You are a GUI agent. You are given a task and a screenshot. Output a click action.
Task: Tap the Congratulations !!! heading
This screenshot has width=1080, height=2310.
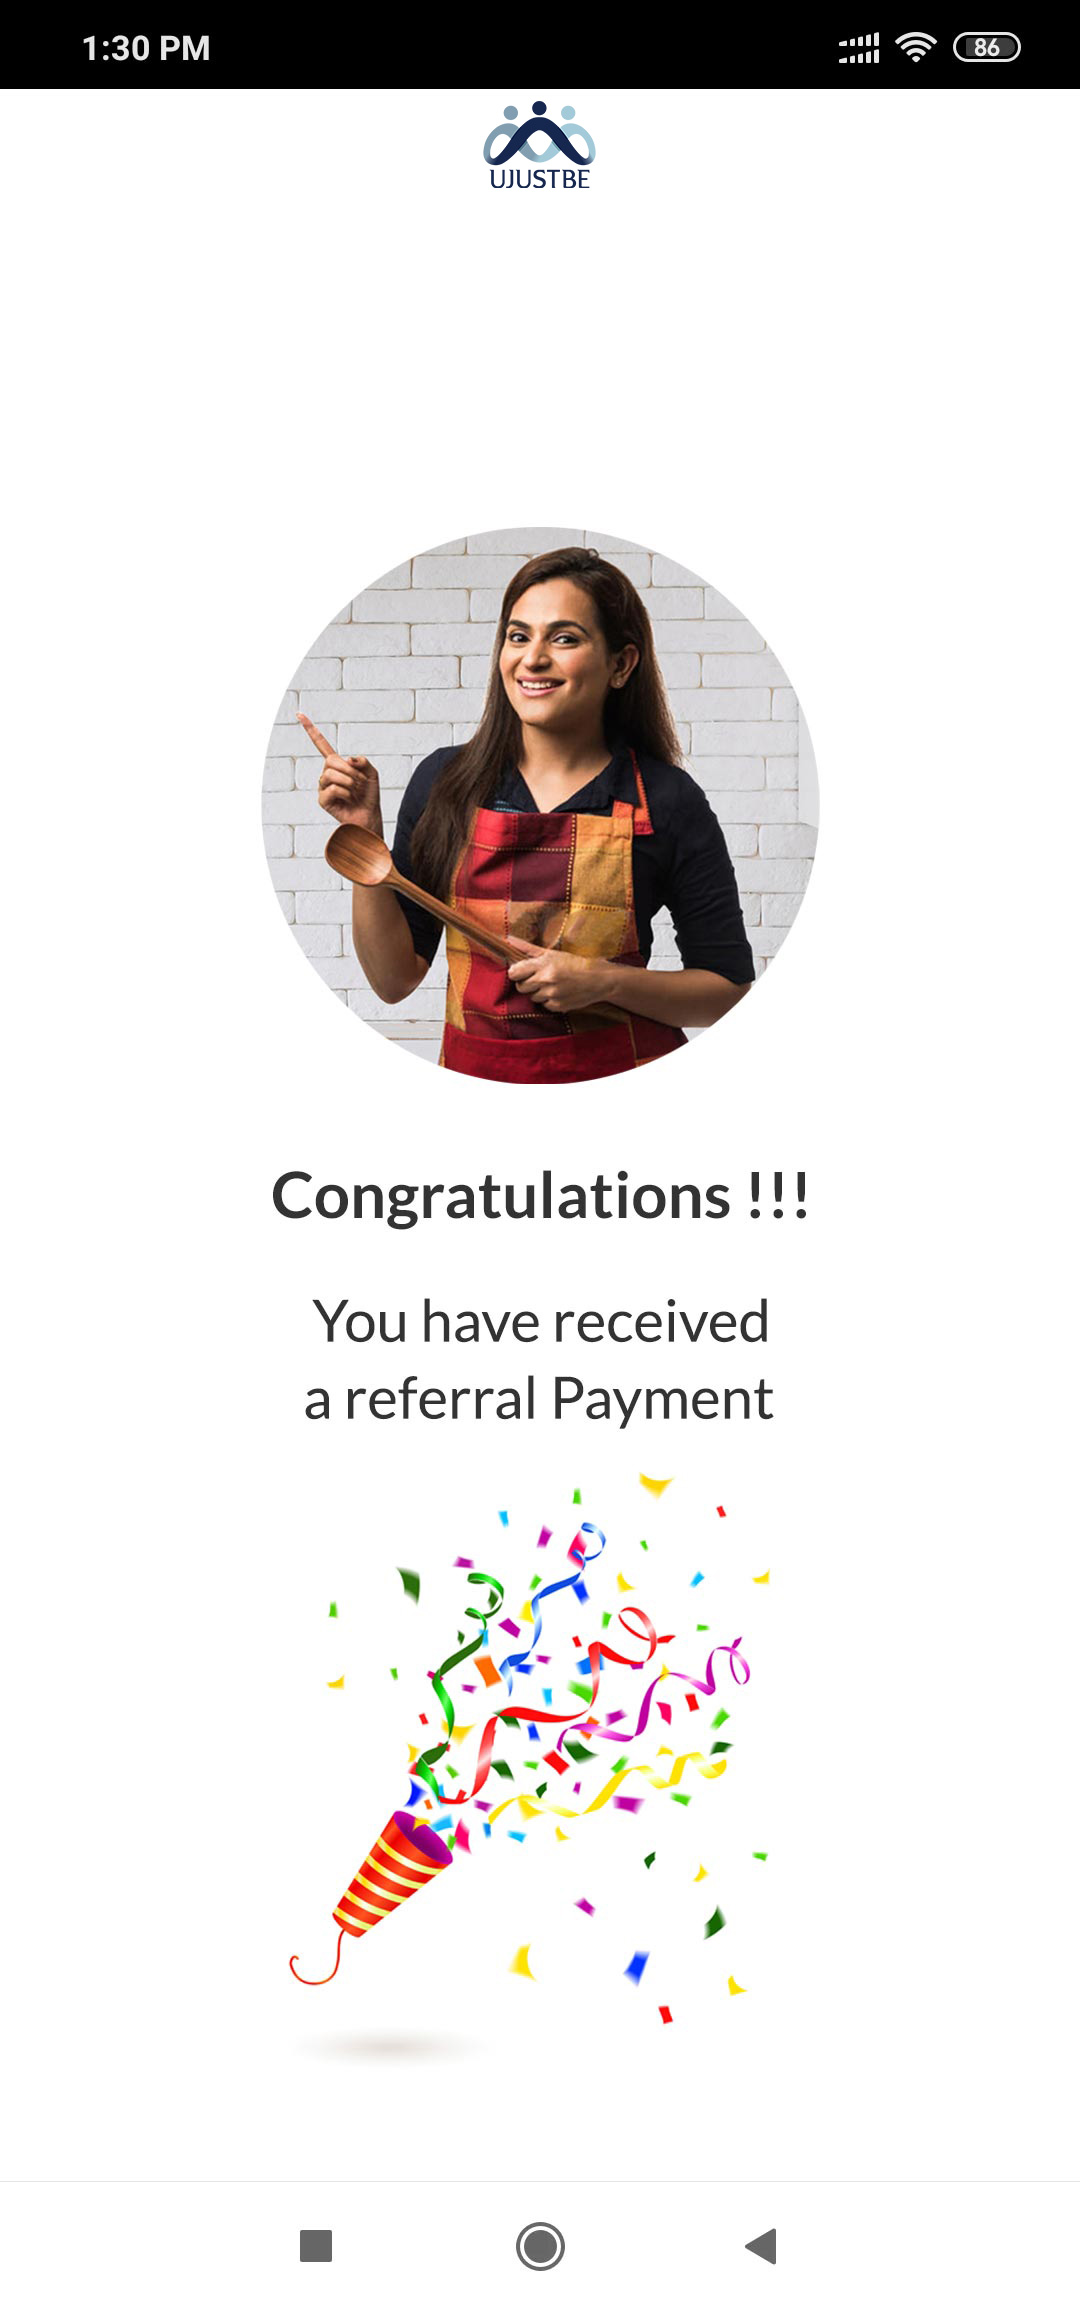coord(540,1196)
